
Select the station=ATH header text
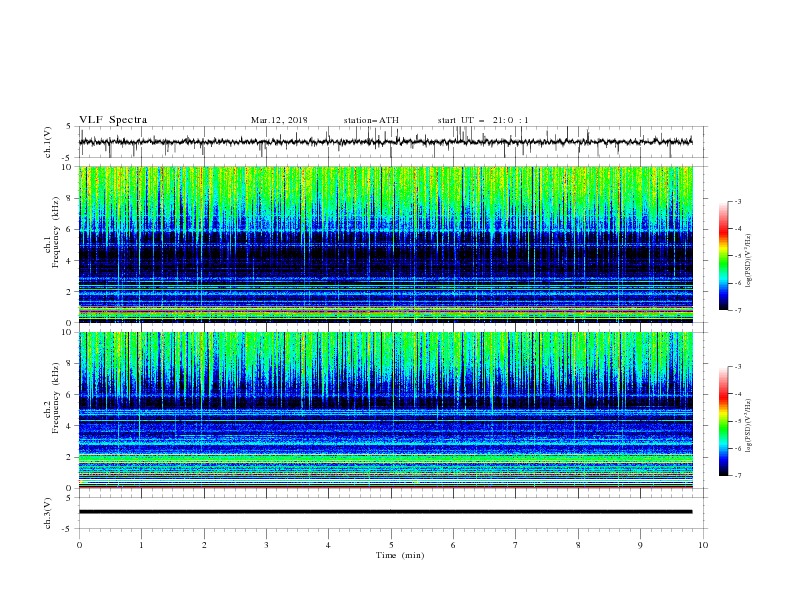371,120
